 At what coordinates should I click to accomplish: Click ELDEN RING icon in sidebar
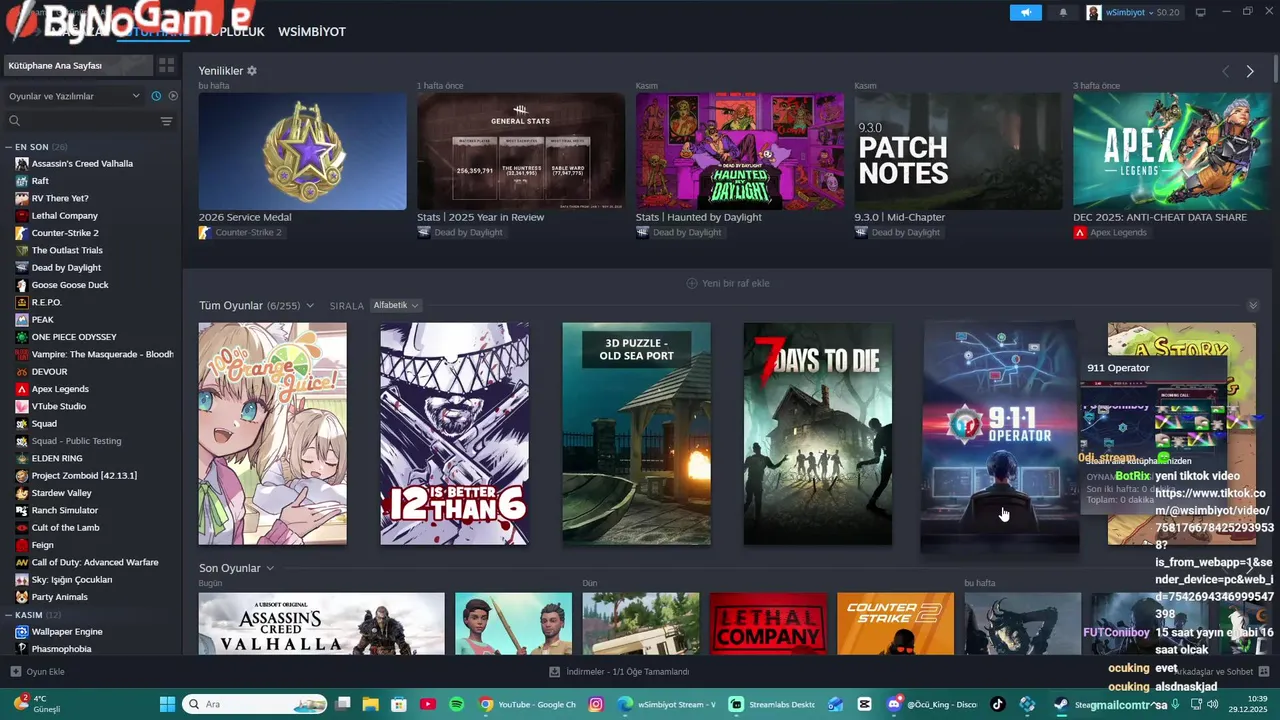click(x=22, y=458)
